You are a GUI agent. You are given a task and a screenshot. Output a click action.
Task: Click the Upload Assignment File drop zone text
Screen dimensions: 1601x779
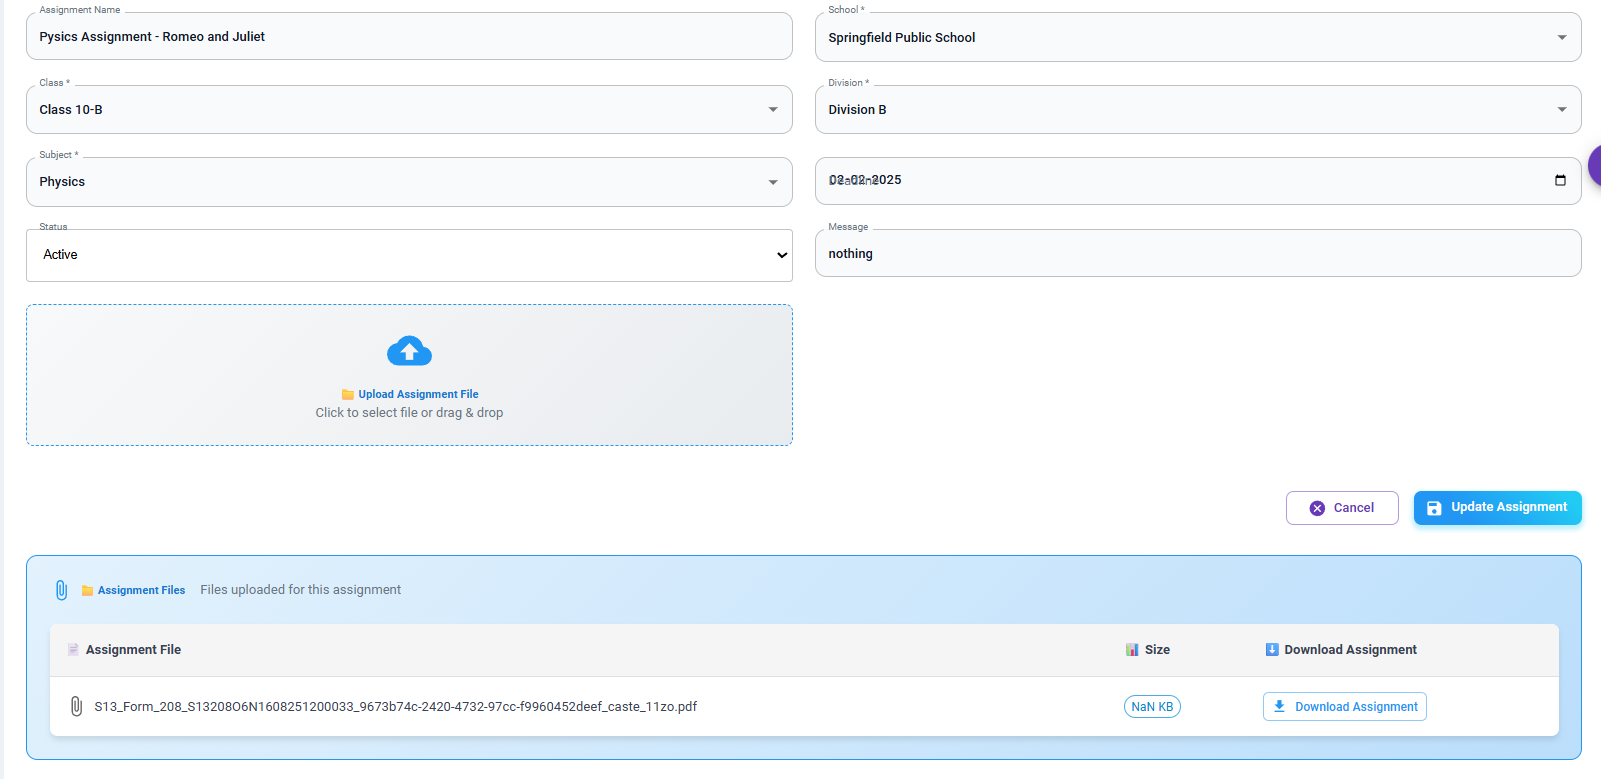click(x=417, y=394)
